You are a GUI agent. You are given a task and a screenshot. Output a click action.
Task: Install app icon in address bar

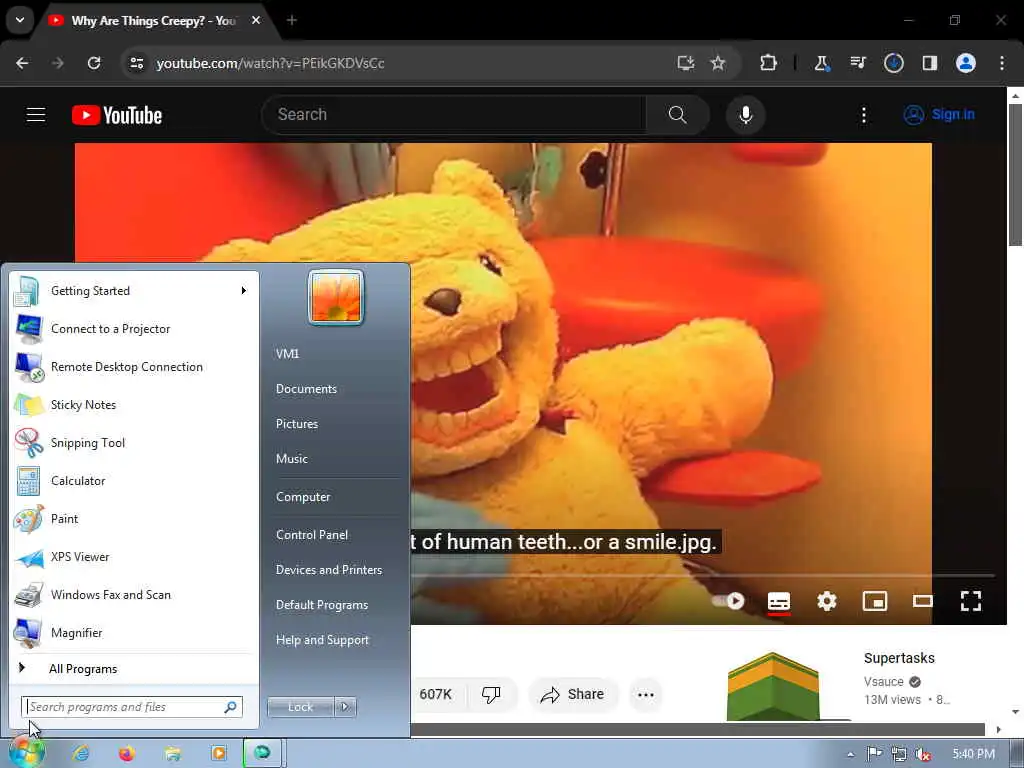coord(685,63)
